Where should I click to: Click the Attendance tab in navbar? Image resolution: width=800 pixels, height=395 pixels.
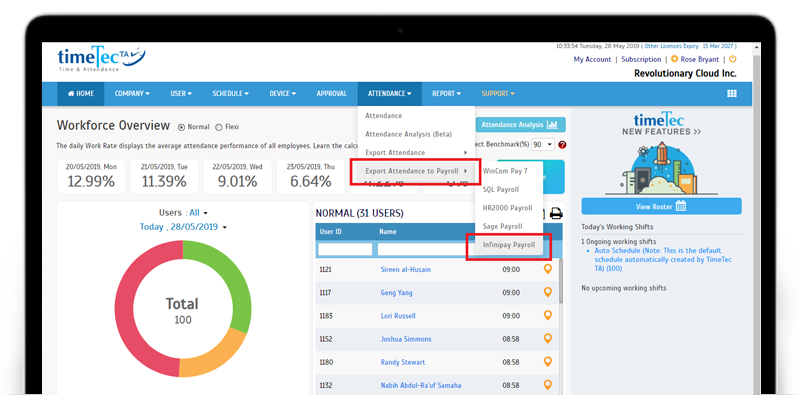click(x=390, y=94)
